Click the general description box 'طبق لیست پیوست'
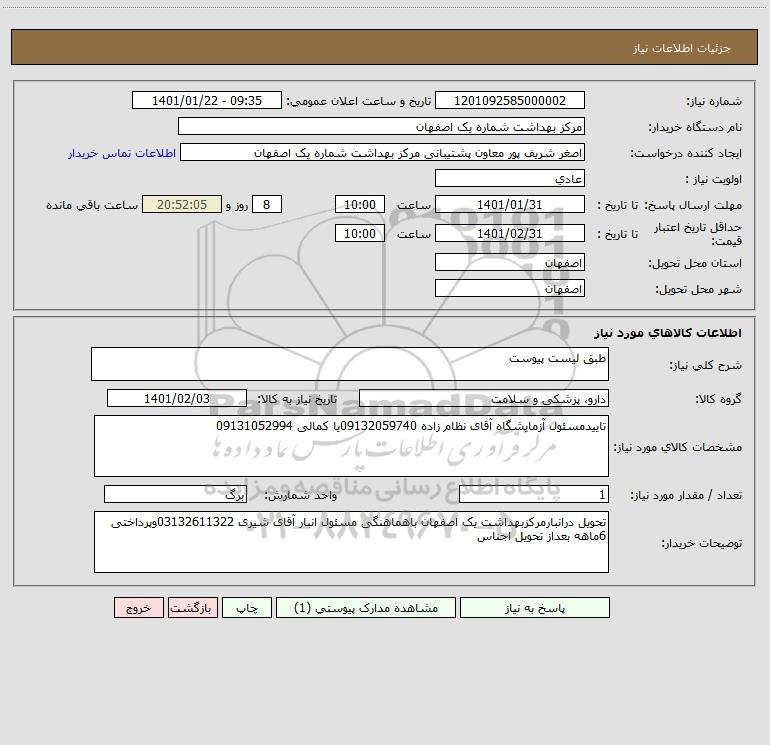The height and width of the screenshot is (745, 770). 350,364
